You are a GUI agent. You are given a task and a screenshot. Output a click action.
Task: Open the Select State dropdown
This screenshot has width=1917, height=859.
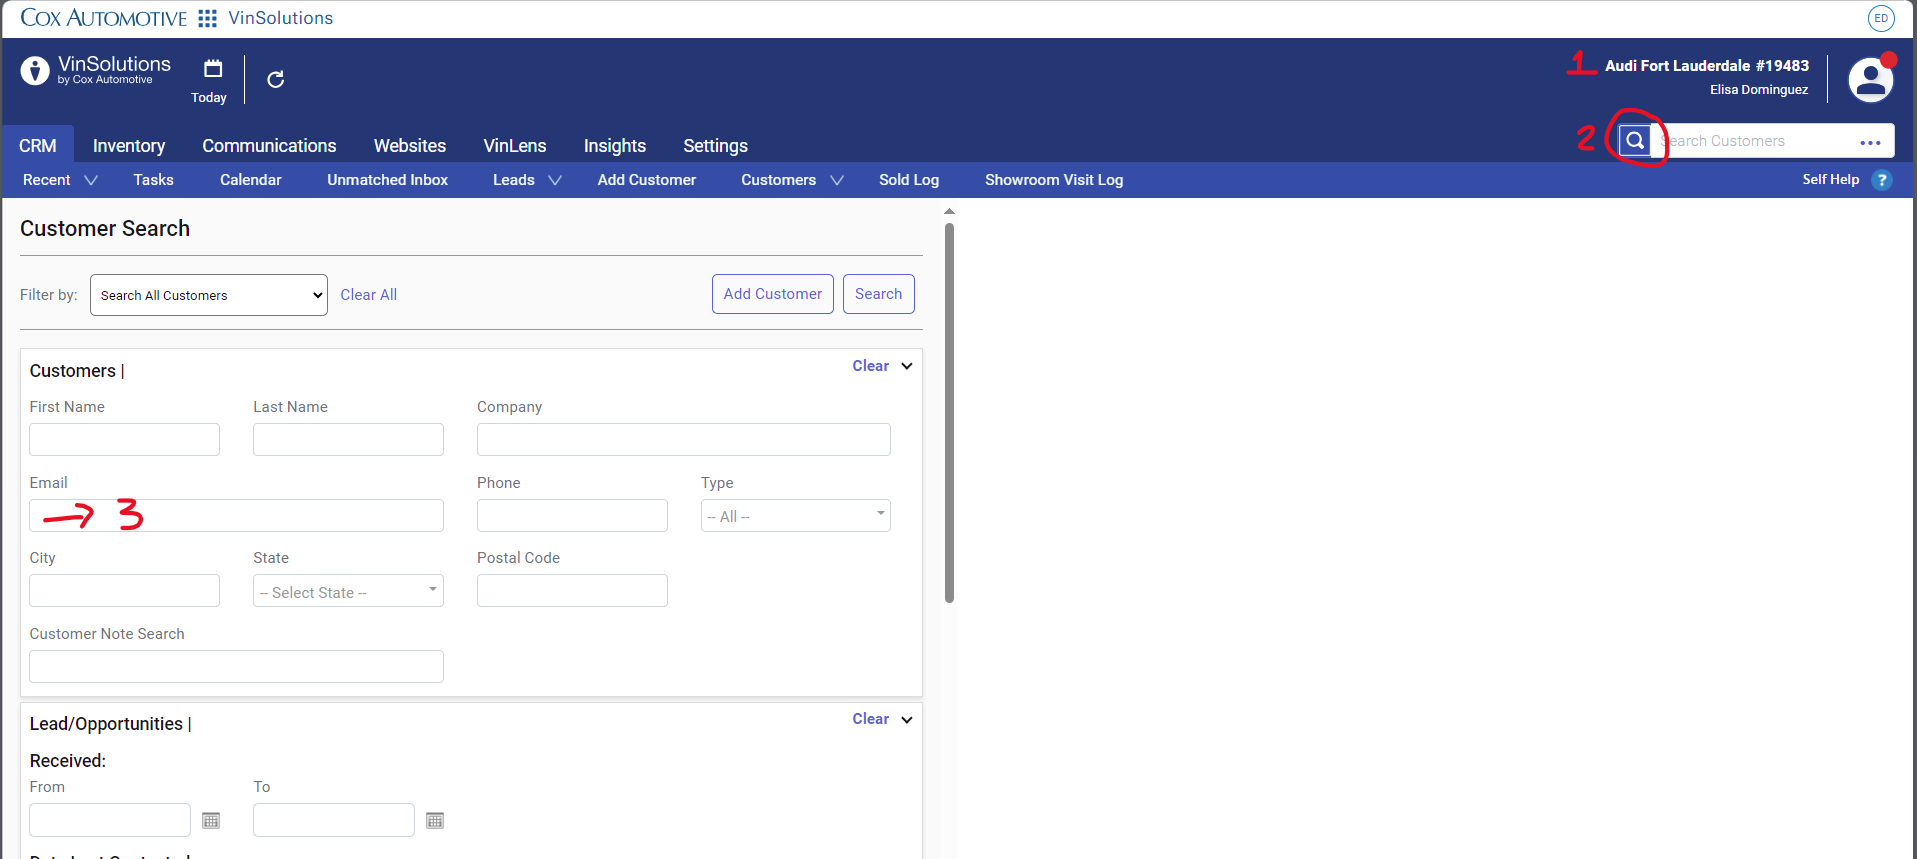(x=348, y=591)
